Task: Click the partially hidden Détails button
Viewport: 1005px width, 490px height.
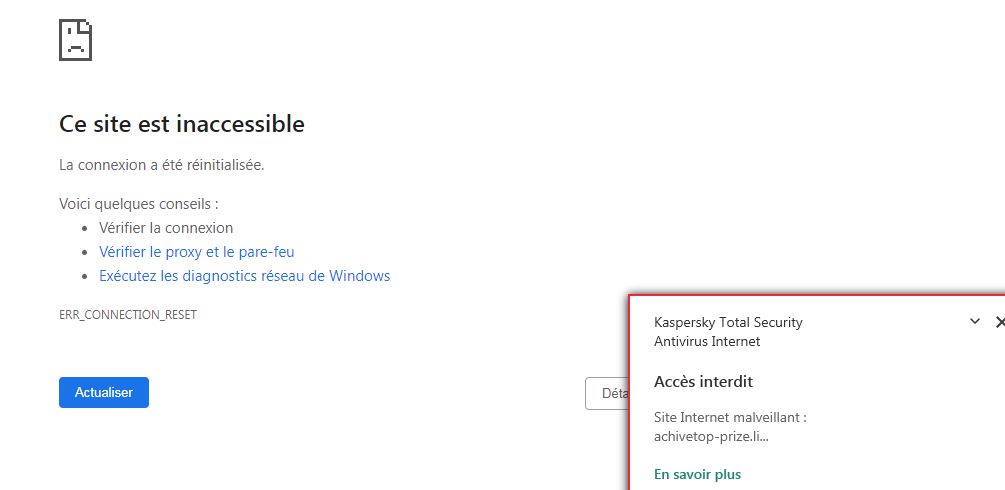Action: [x=606, y=394]
